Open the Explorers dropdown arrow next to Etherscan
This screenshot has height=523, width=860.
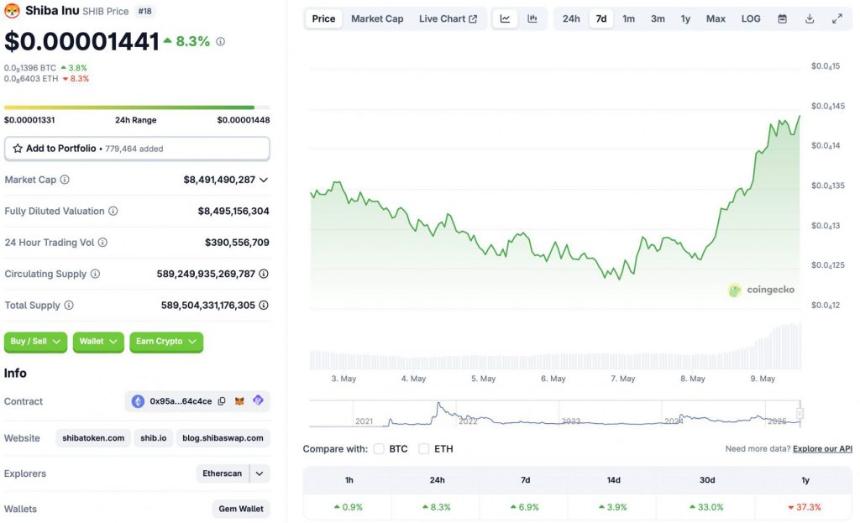click(x=259, y=474)
